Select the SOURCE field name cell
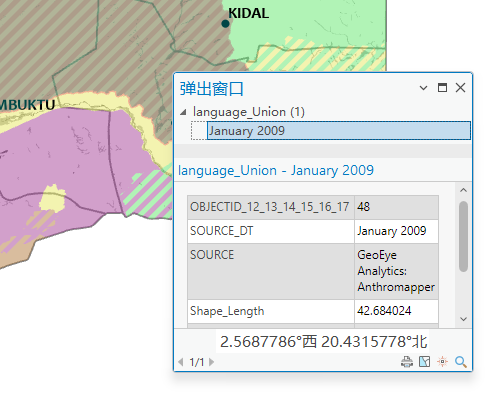Image resolution: width=489 pixels, height=400 pixels. click(271, 271)
